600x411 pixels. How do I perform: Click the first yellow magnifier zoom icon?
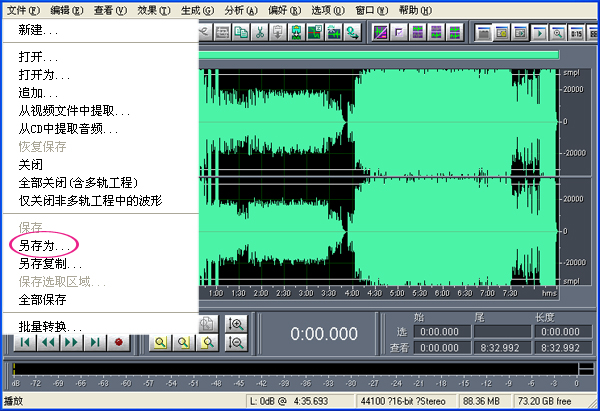(x=160, y=342)
